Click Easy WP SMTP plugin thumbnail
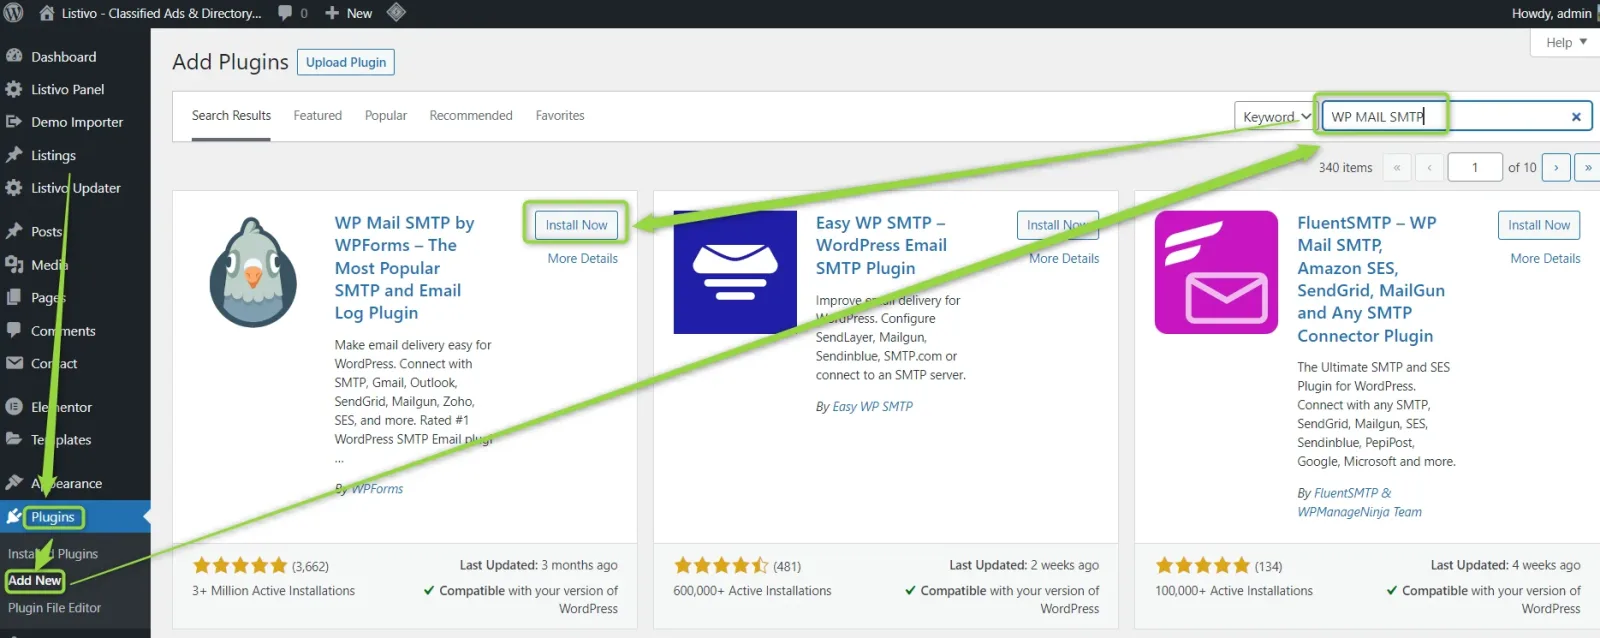This screenshot has width=1600, height=638. [x=735, y=272]
